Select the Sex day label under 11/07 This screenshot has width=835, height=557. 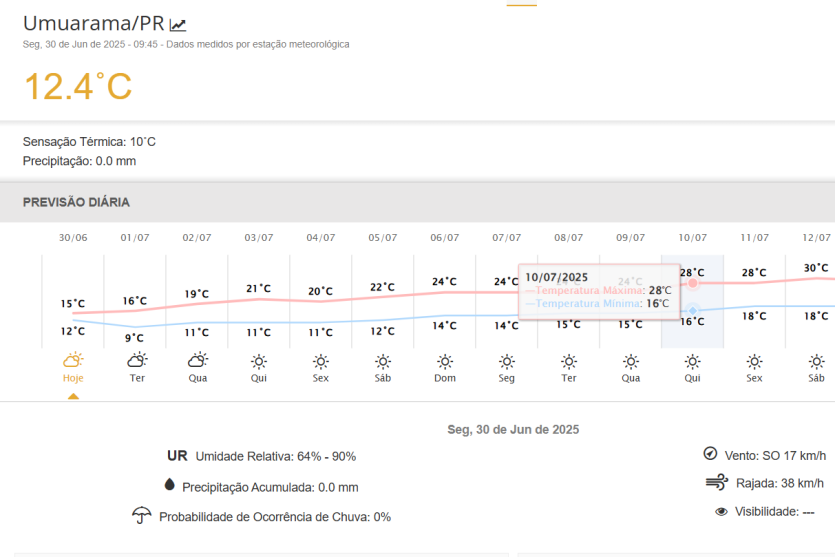(x=754, y=378)
